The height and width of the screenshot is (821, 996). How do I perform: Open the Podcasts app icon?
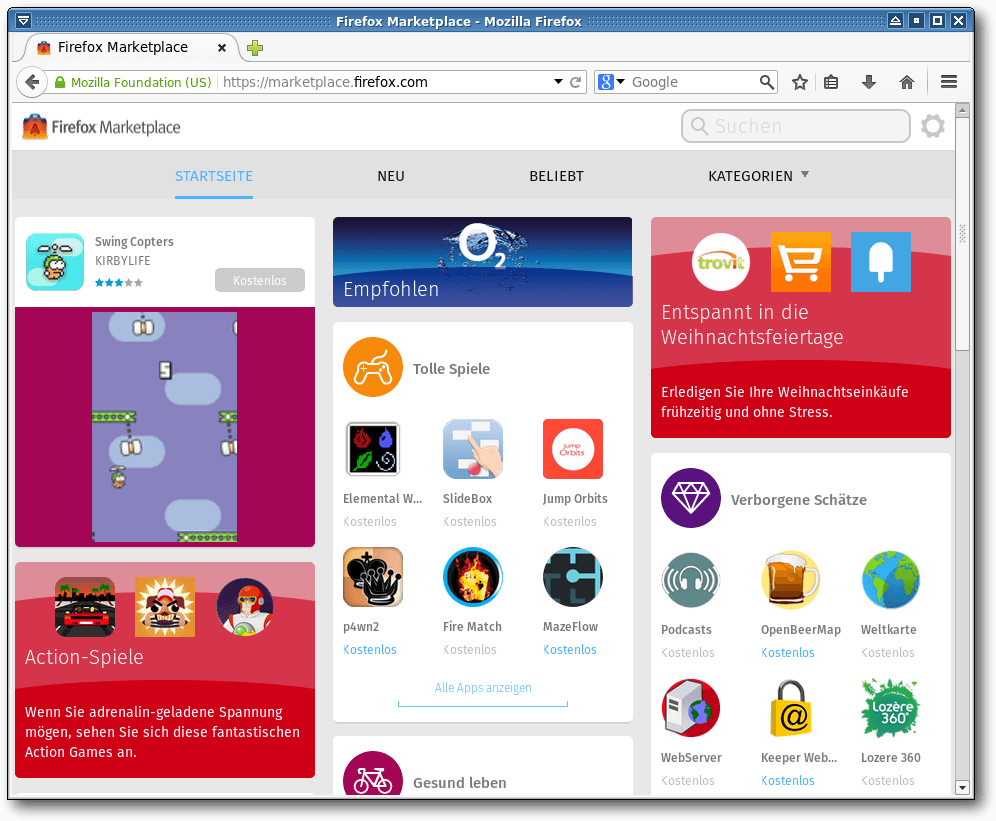(690, 580)
